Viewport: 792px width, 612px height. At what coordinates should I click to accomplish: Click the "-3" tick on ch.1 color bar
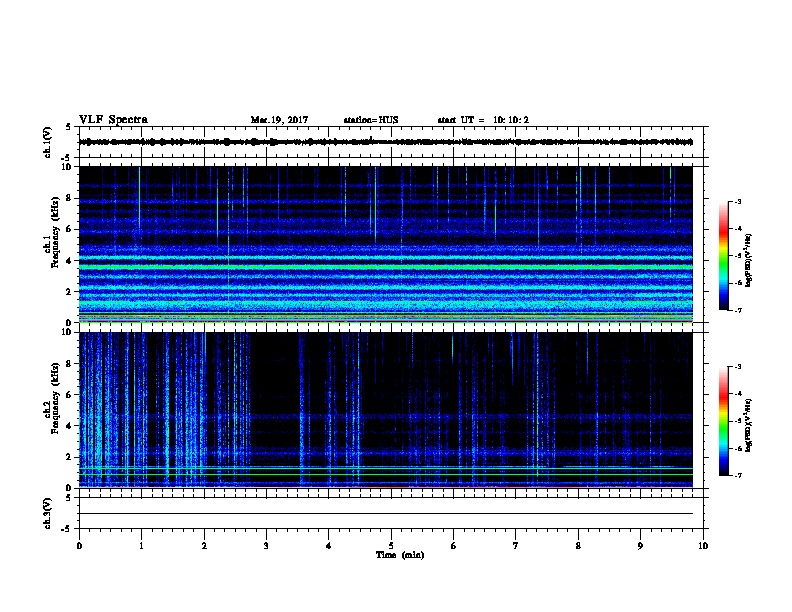[738, 201]
